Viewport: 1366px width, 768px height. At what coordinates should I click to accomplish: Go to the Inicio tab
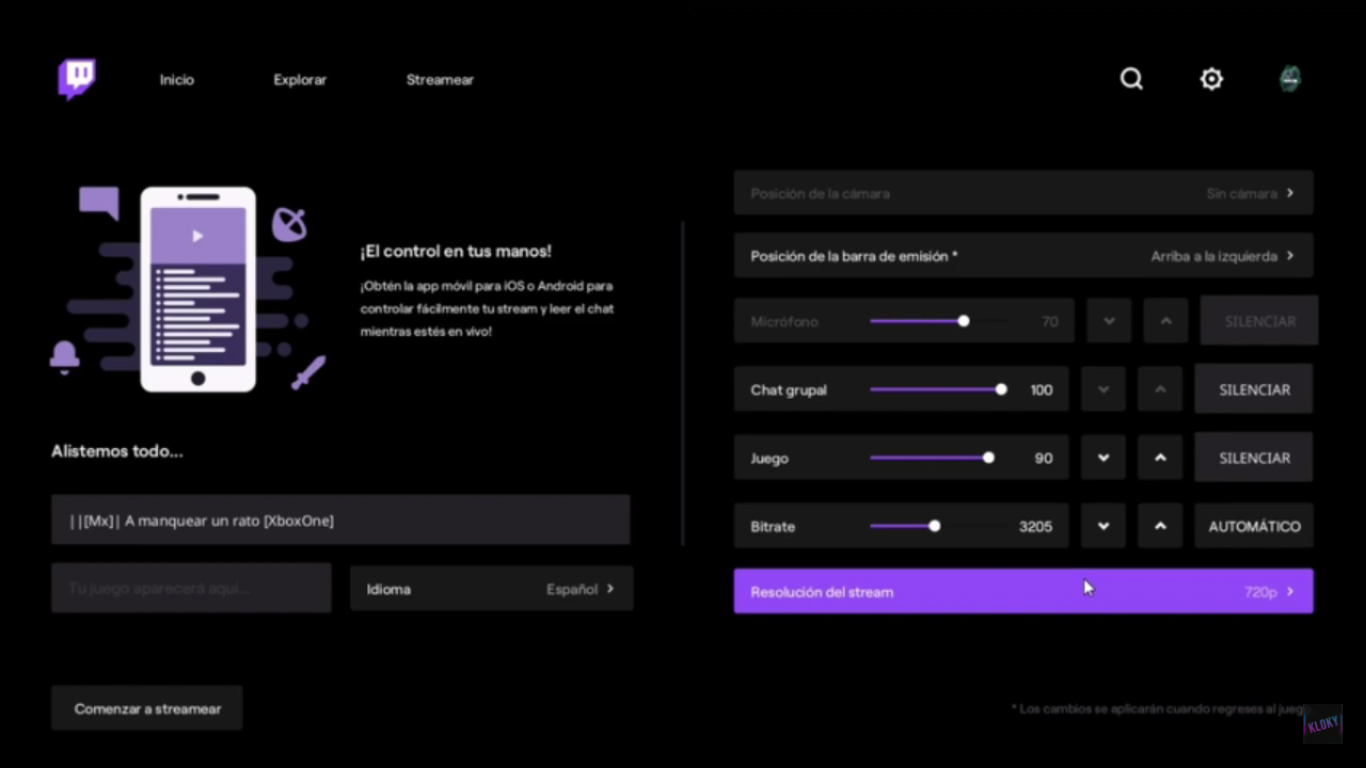click(177, 80)
